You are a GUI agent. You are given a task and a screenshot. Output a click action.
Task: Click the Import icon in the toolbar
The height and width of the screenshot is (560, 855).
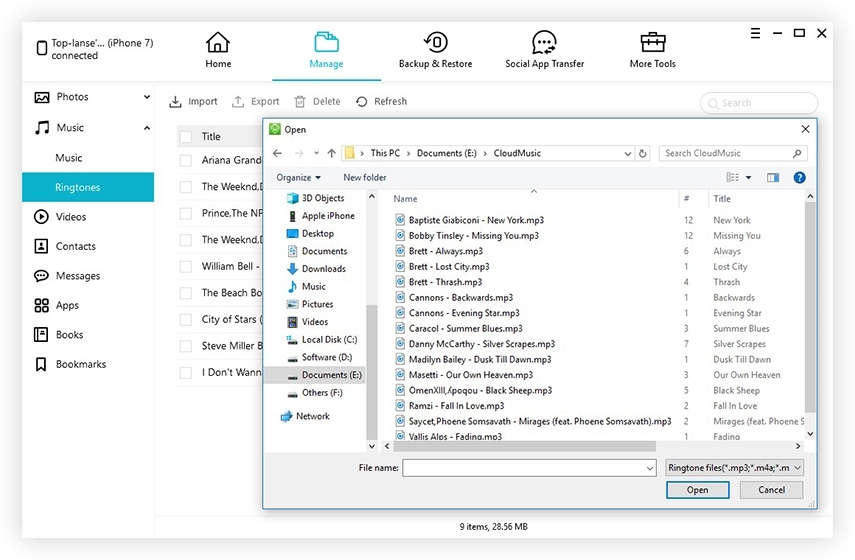175,101
